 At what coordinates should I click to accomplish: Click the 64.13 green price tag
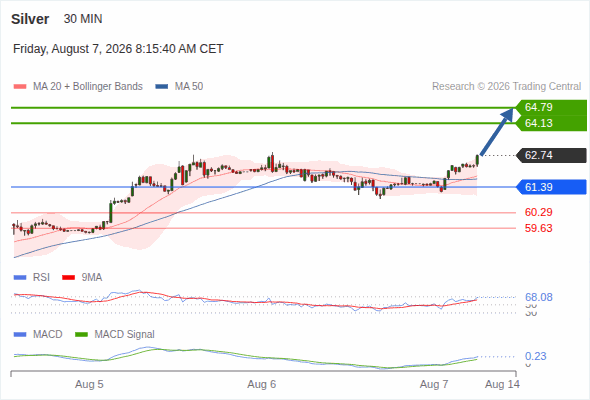551,123
